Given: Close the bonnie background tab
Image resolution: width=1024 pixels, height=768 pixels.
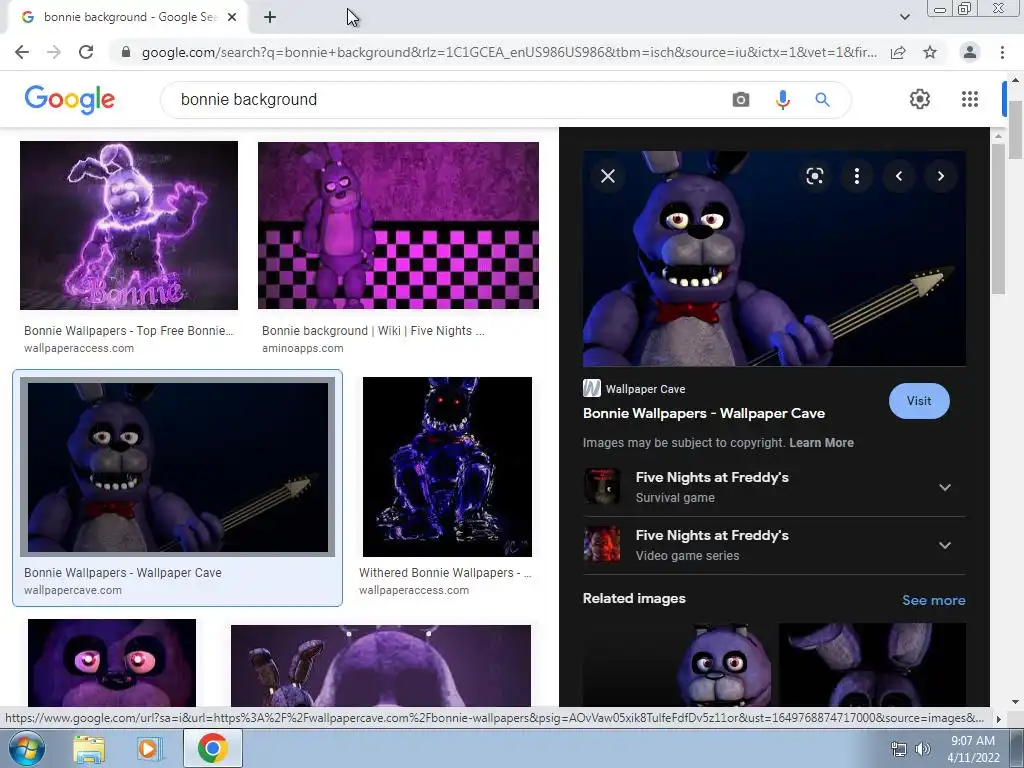Looking at the screenshot, I should [x=232, y=18].
